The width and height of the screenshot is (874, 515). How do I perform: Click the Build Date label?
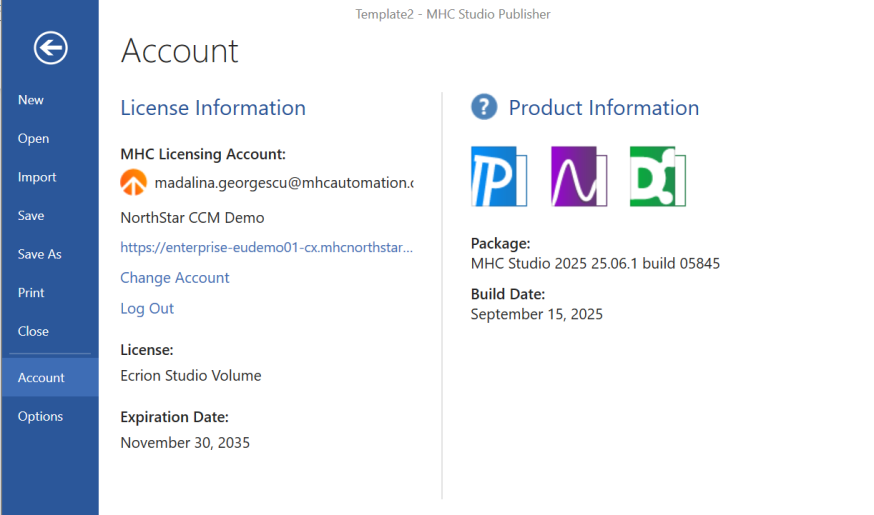508,294
